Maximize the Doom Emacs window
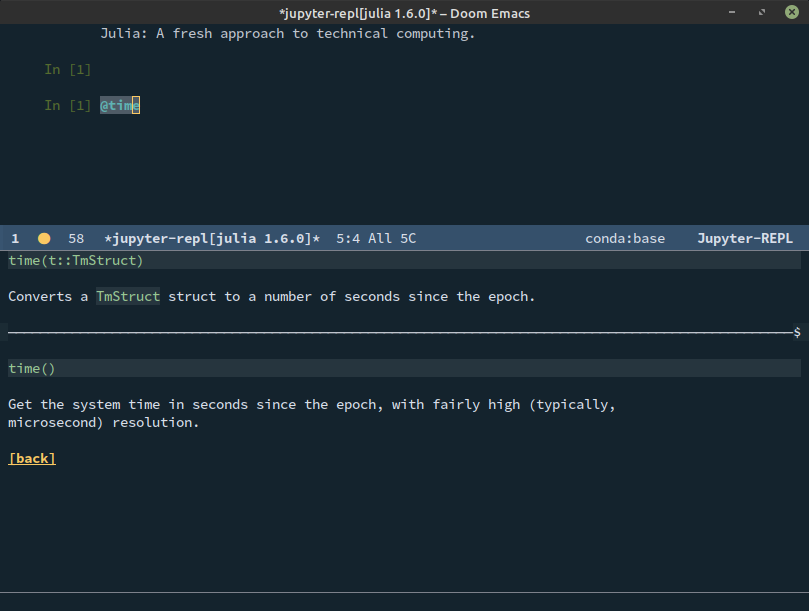809x611 pixels. pyautogui.click(x=762, y=12)
